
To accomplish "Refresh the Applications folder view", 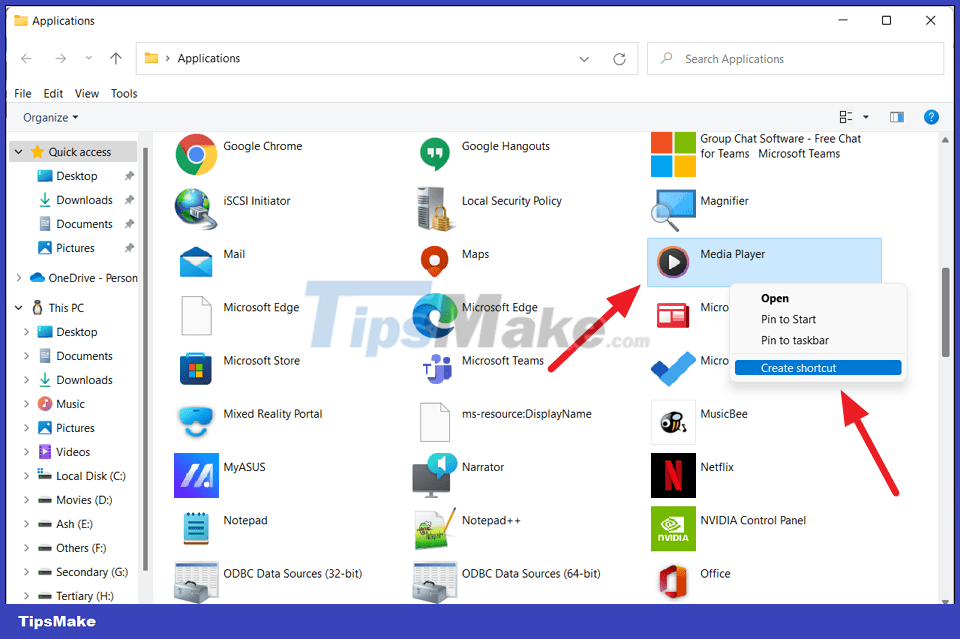I will coord(619,58).
